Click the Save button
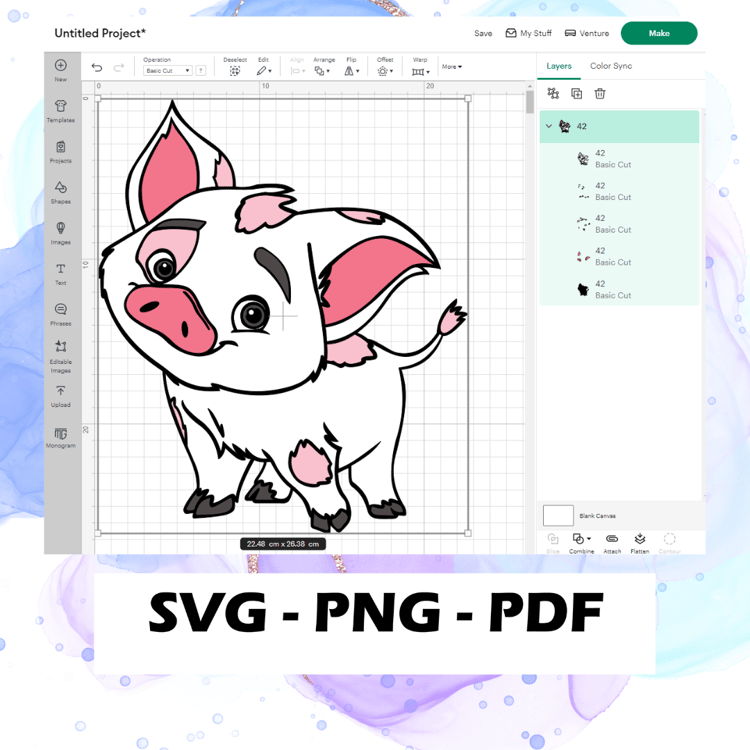 click(x=483, y=33)
